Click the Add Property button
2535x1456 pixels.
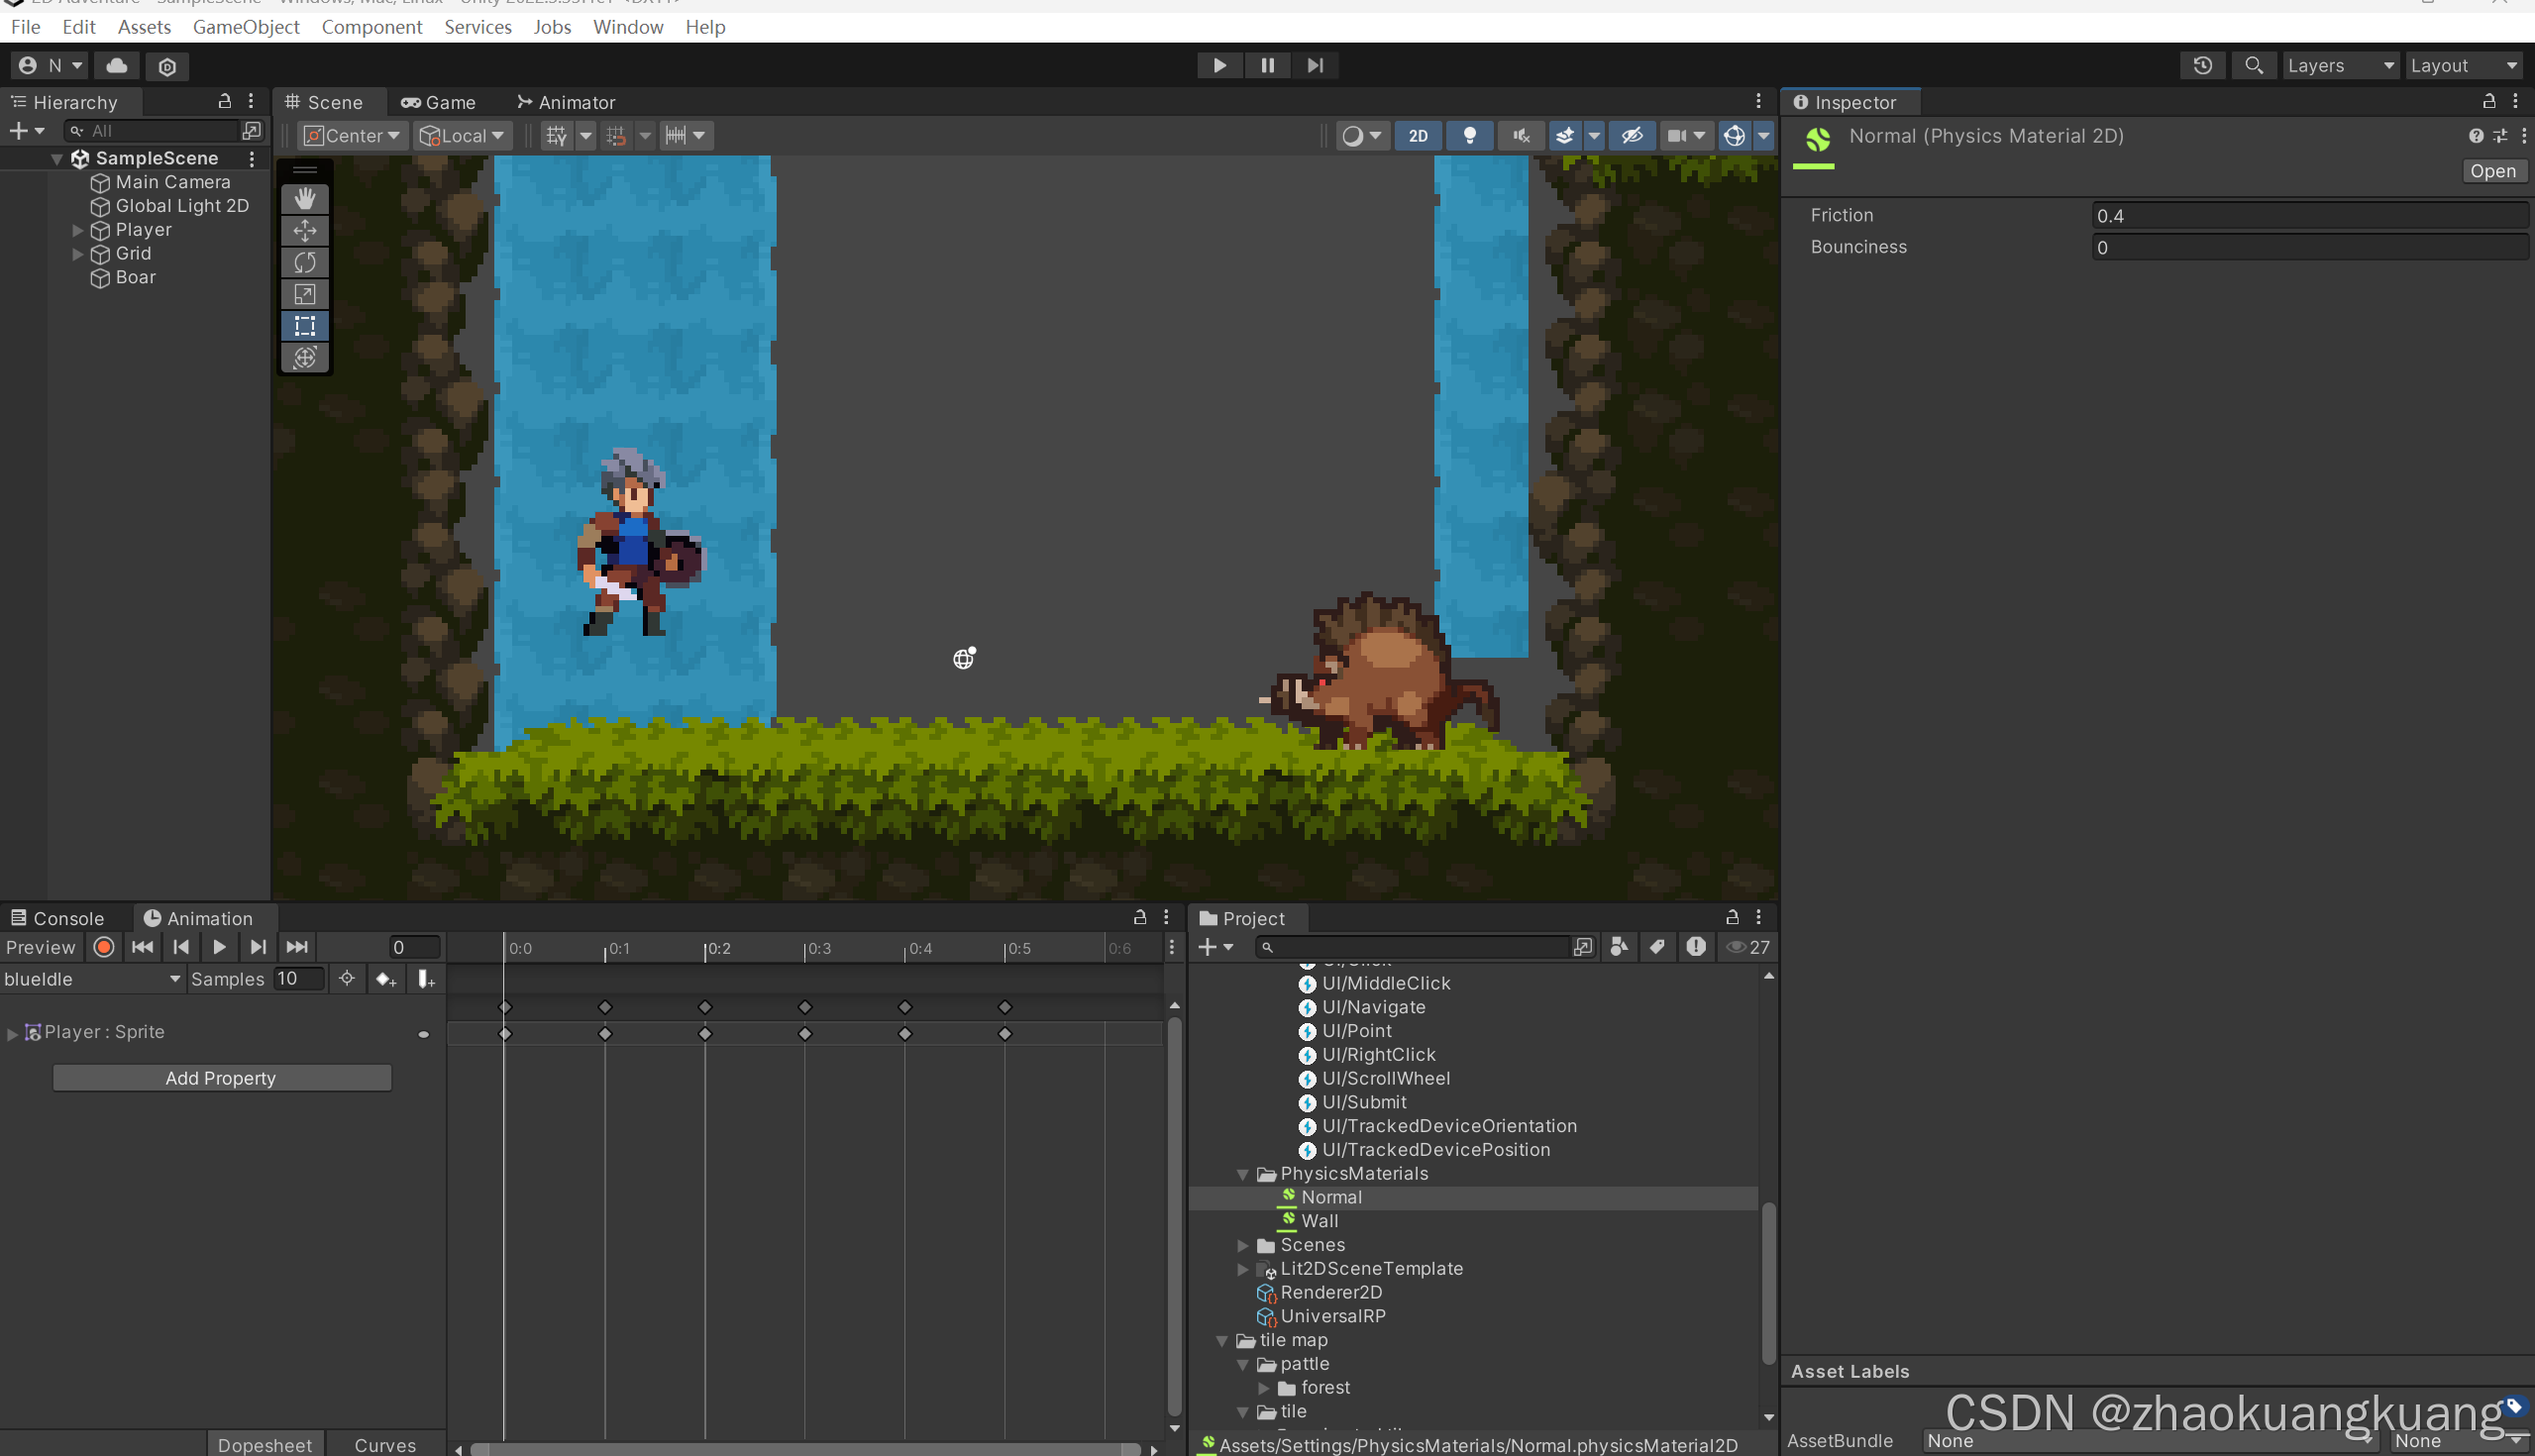[221, 1078]
